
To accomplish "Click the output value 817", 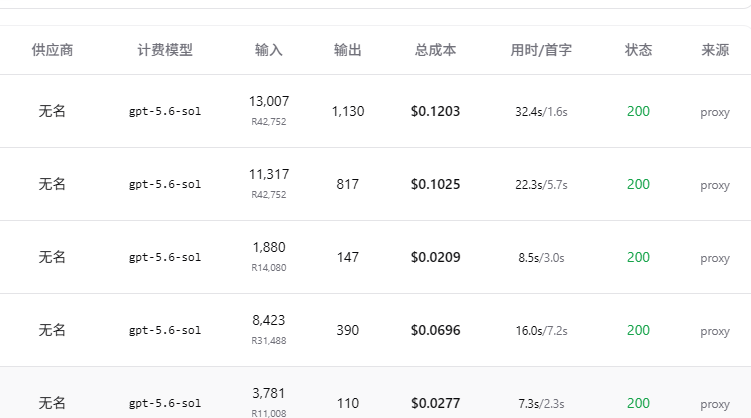I will [x=348, y=184].
